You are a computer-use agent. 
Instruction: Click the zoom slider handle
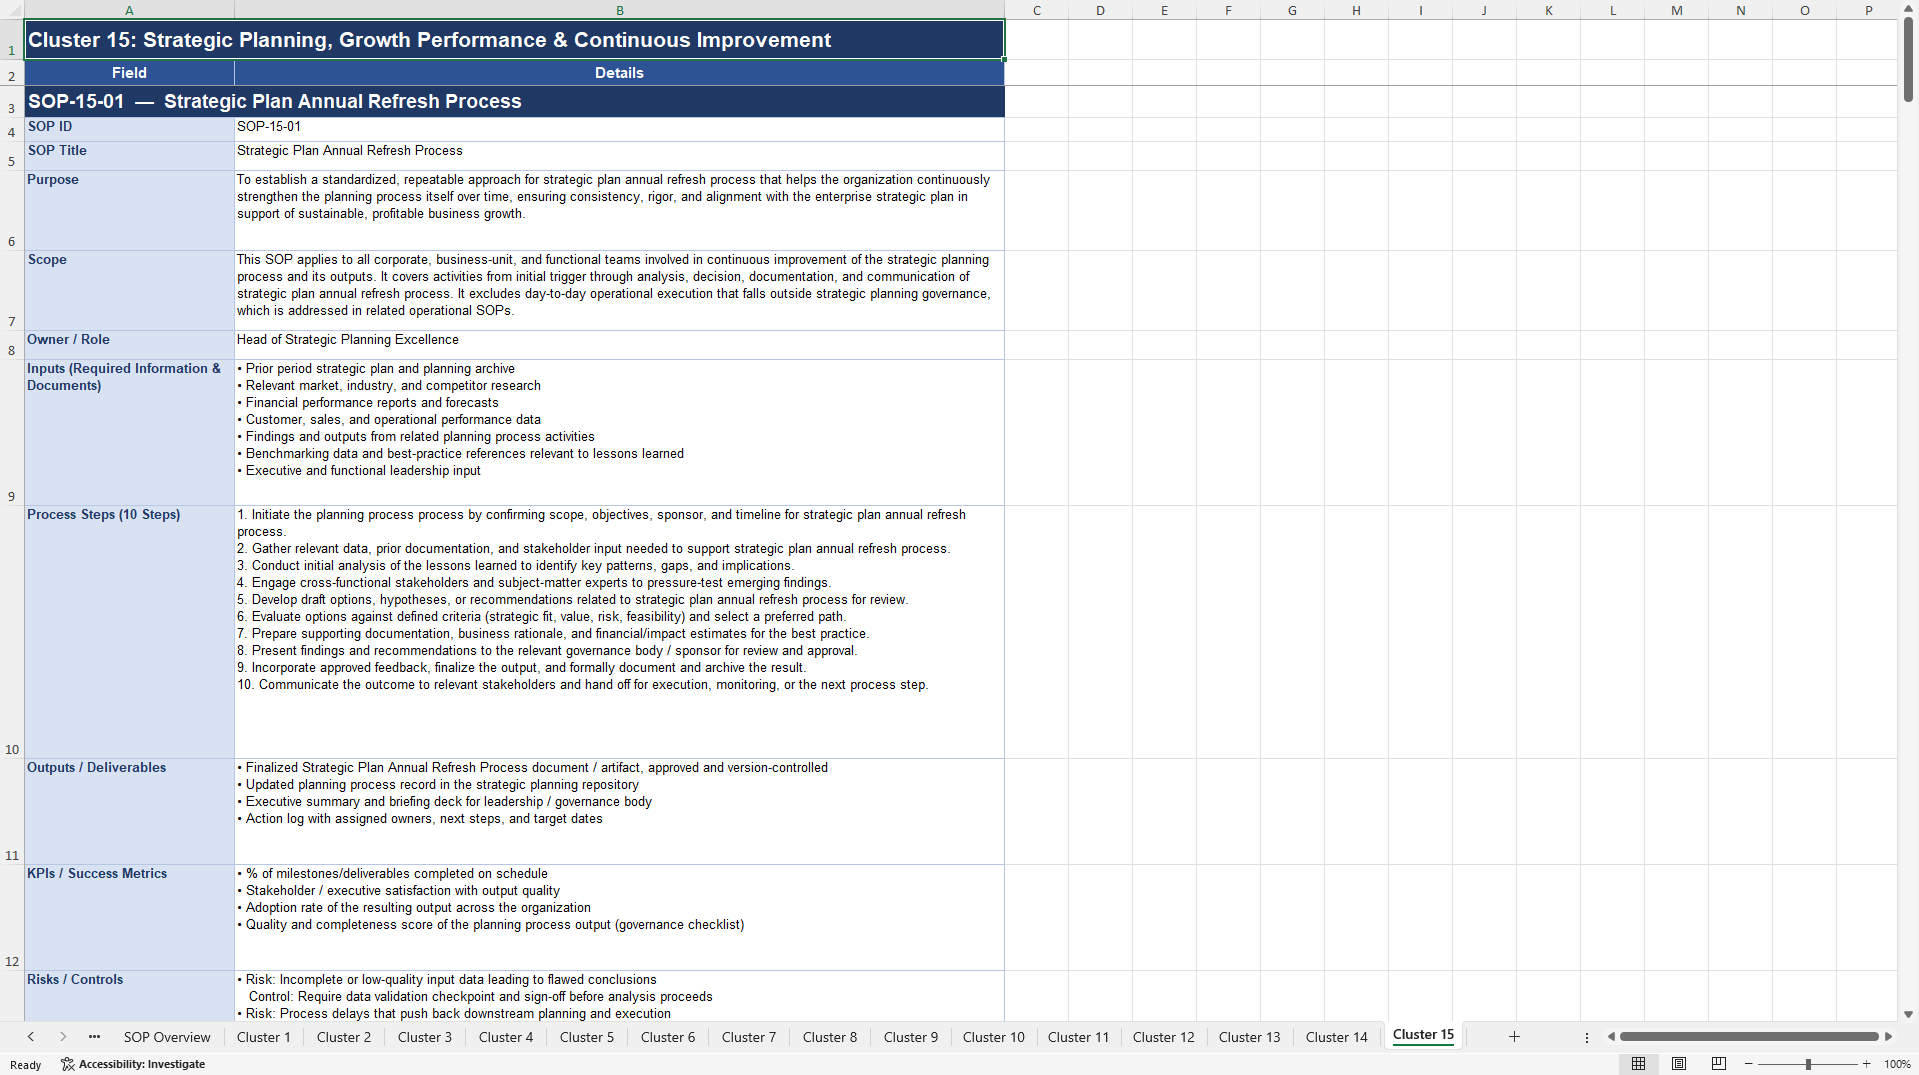[1808, 1064]
